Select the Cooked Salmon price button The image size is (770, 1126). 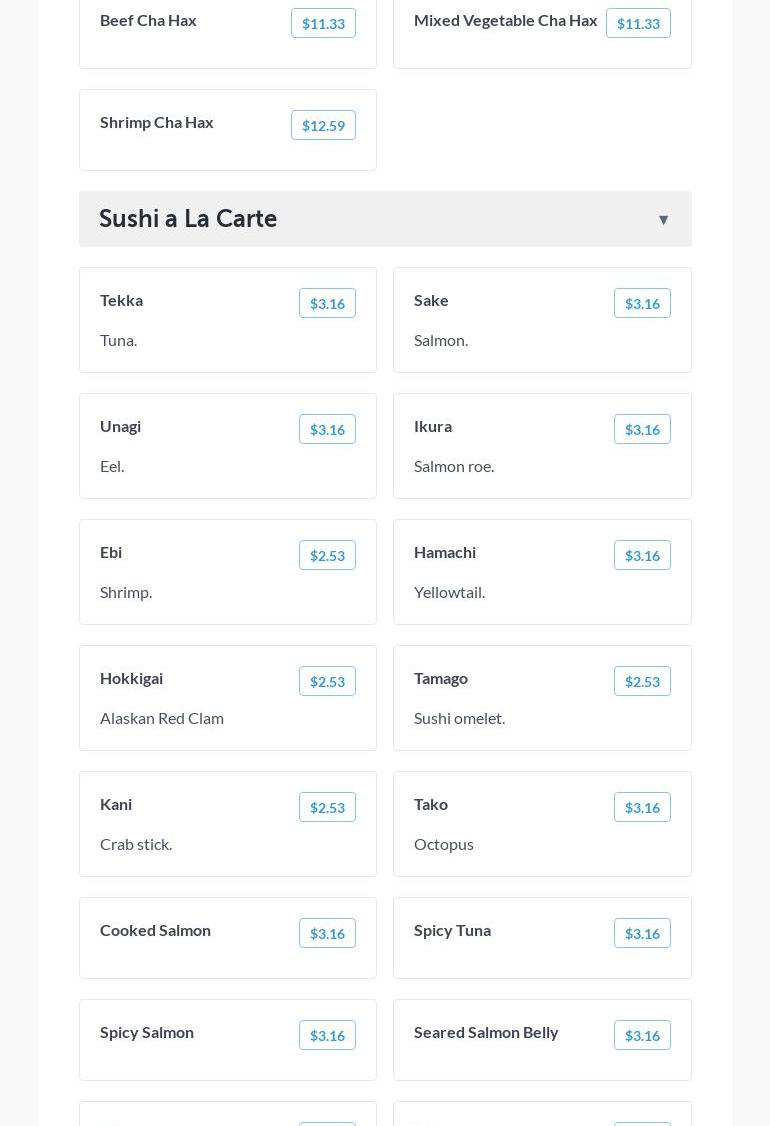coord(327,933)
